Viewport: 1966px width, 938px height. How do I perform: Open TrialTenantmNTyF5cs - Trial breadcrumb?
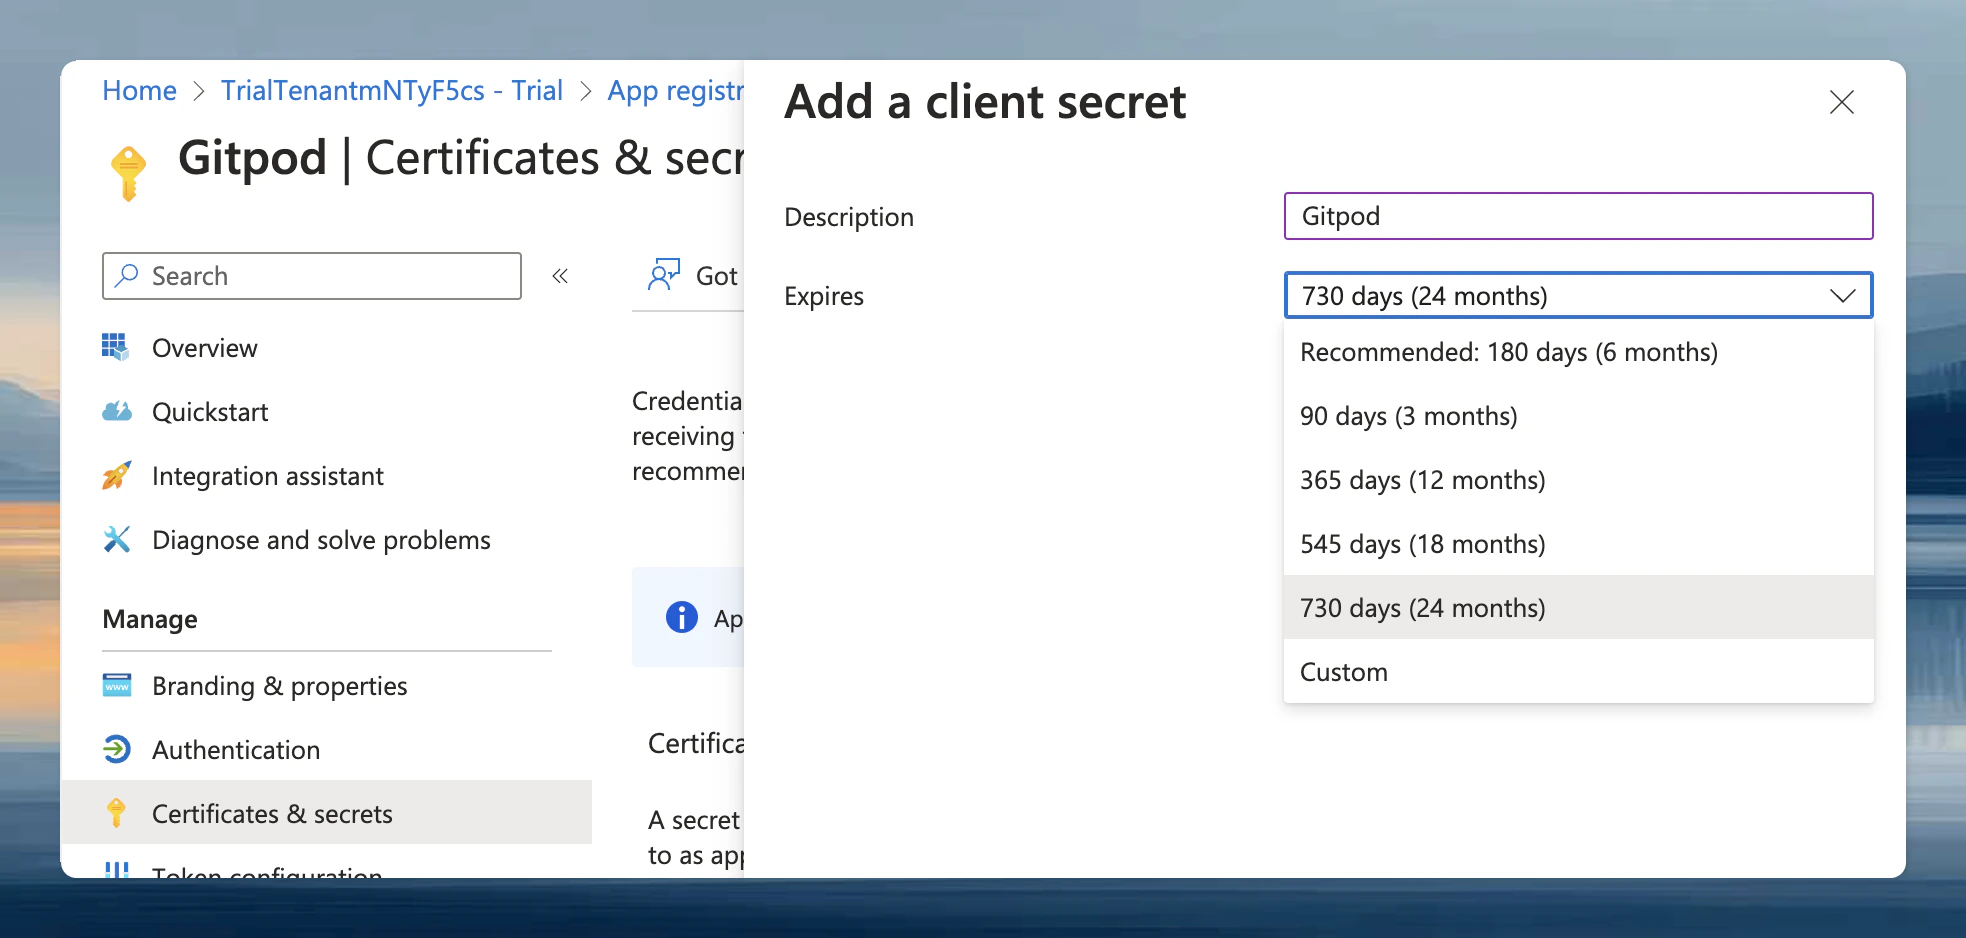(391, 91)
